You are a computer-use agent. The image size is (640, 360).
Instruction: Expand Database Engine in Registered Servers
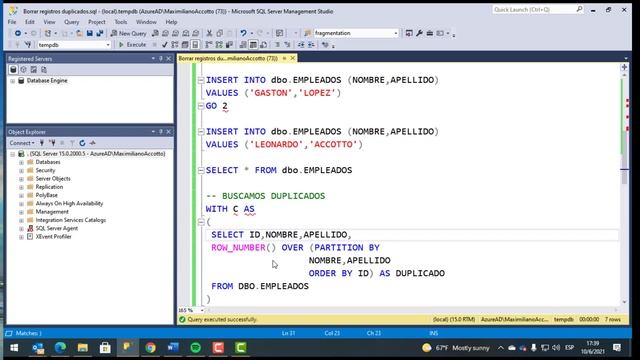(x=13, y=81)
